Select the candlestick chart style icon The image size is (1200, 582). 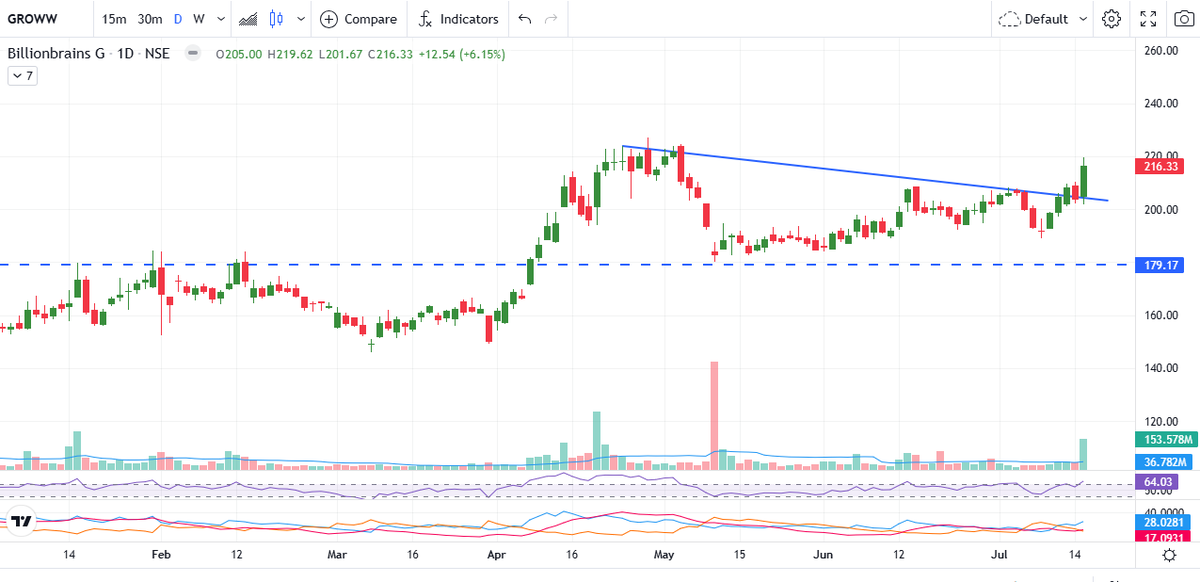click(x=277, y=19)
